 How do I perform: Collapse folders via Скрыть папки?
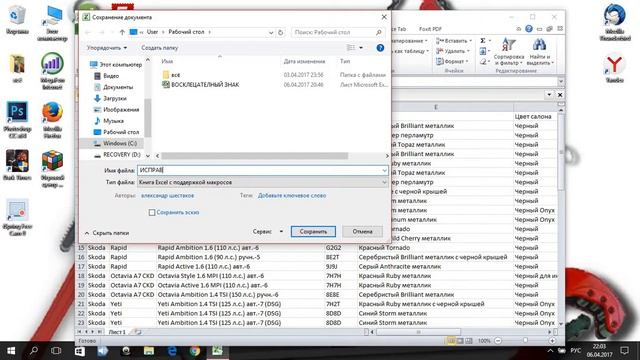point(107,233)
